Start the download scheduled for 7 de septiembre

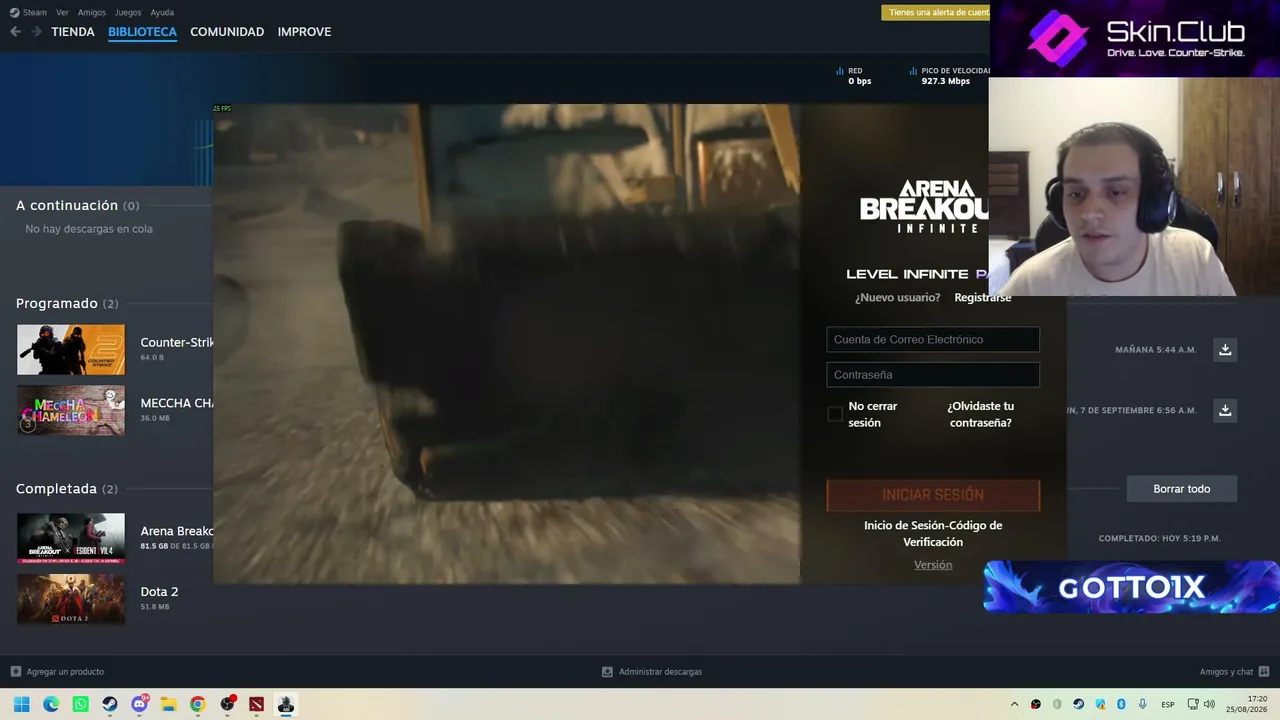[1225, 410]
